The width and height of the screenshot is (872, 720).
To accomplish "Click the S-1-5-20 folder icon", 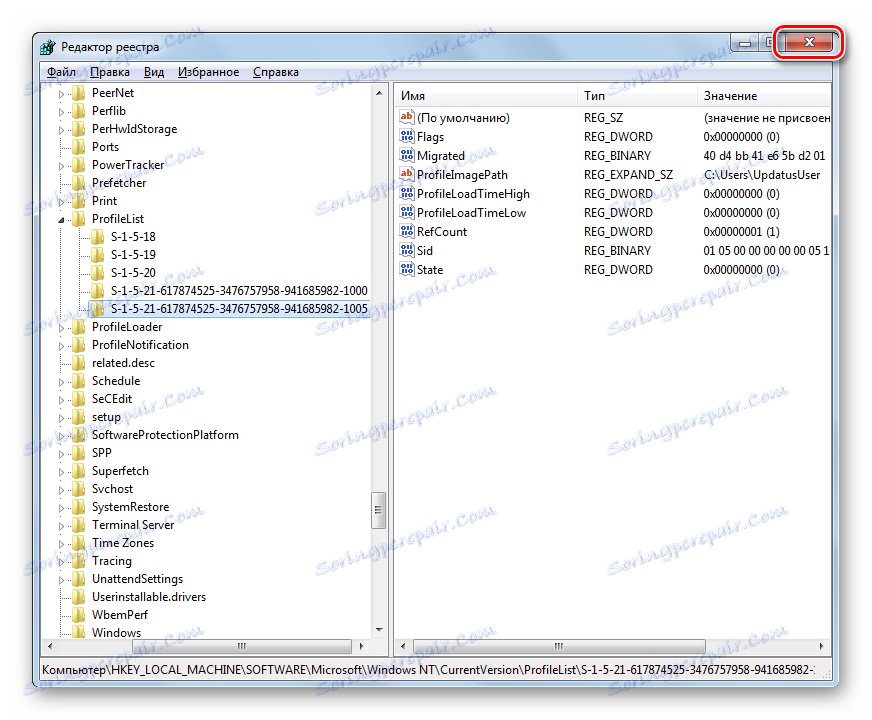I will pos(97,272).
